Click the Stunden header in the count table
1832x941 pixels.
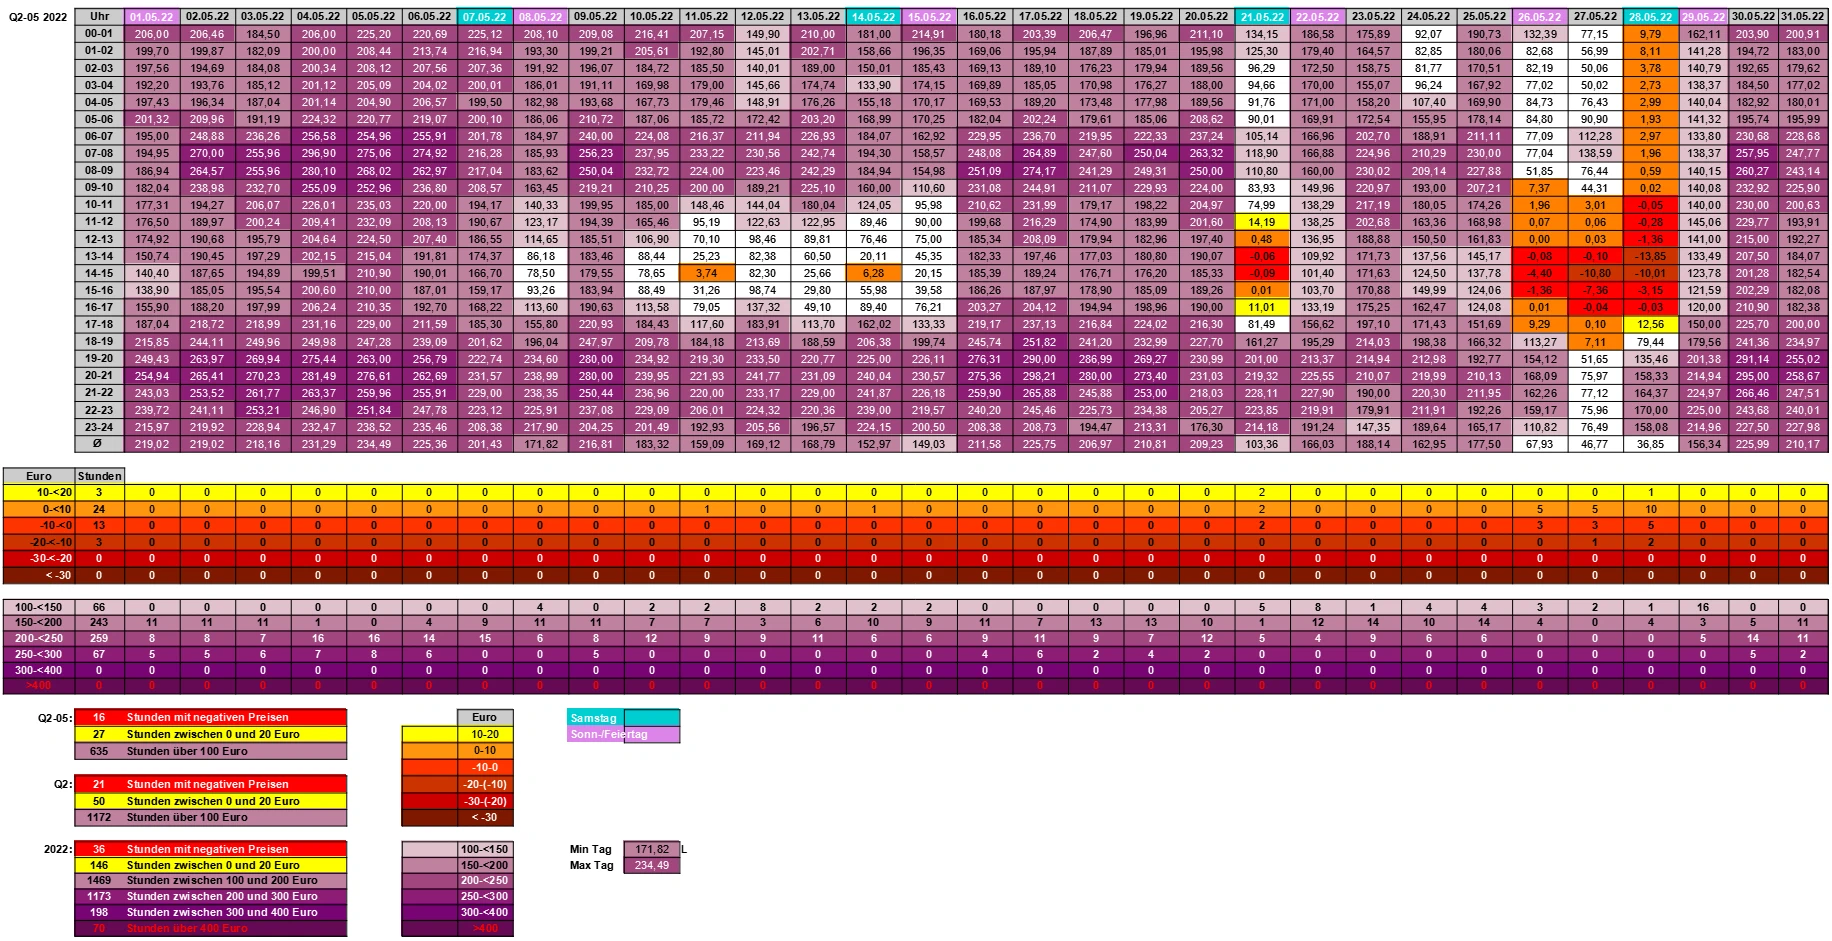tap(99, 476)
